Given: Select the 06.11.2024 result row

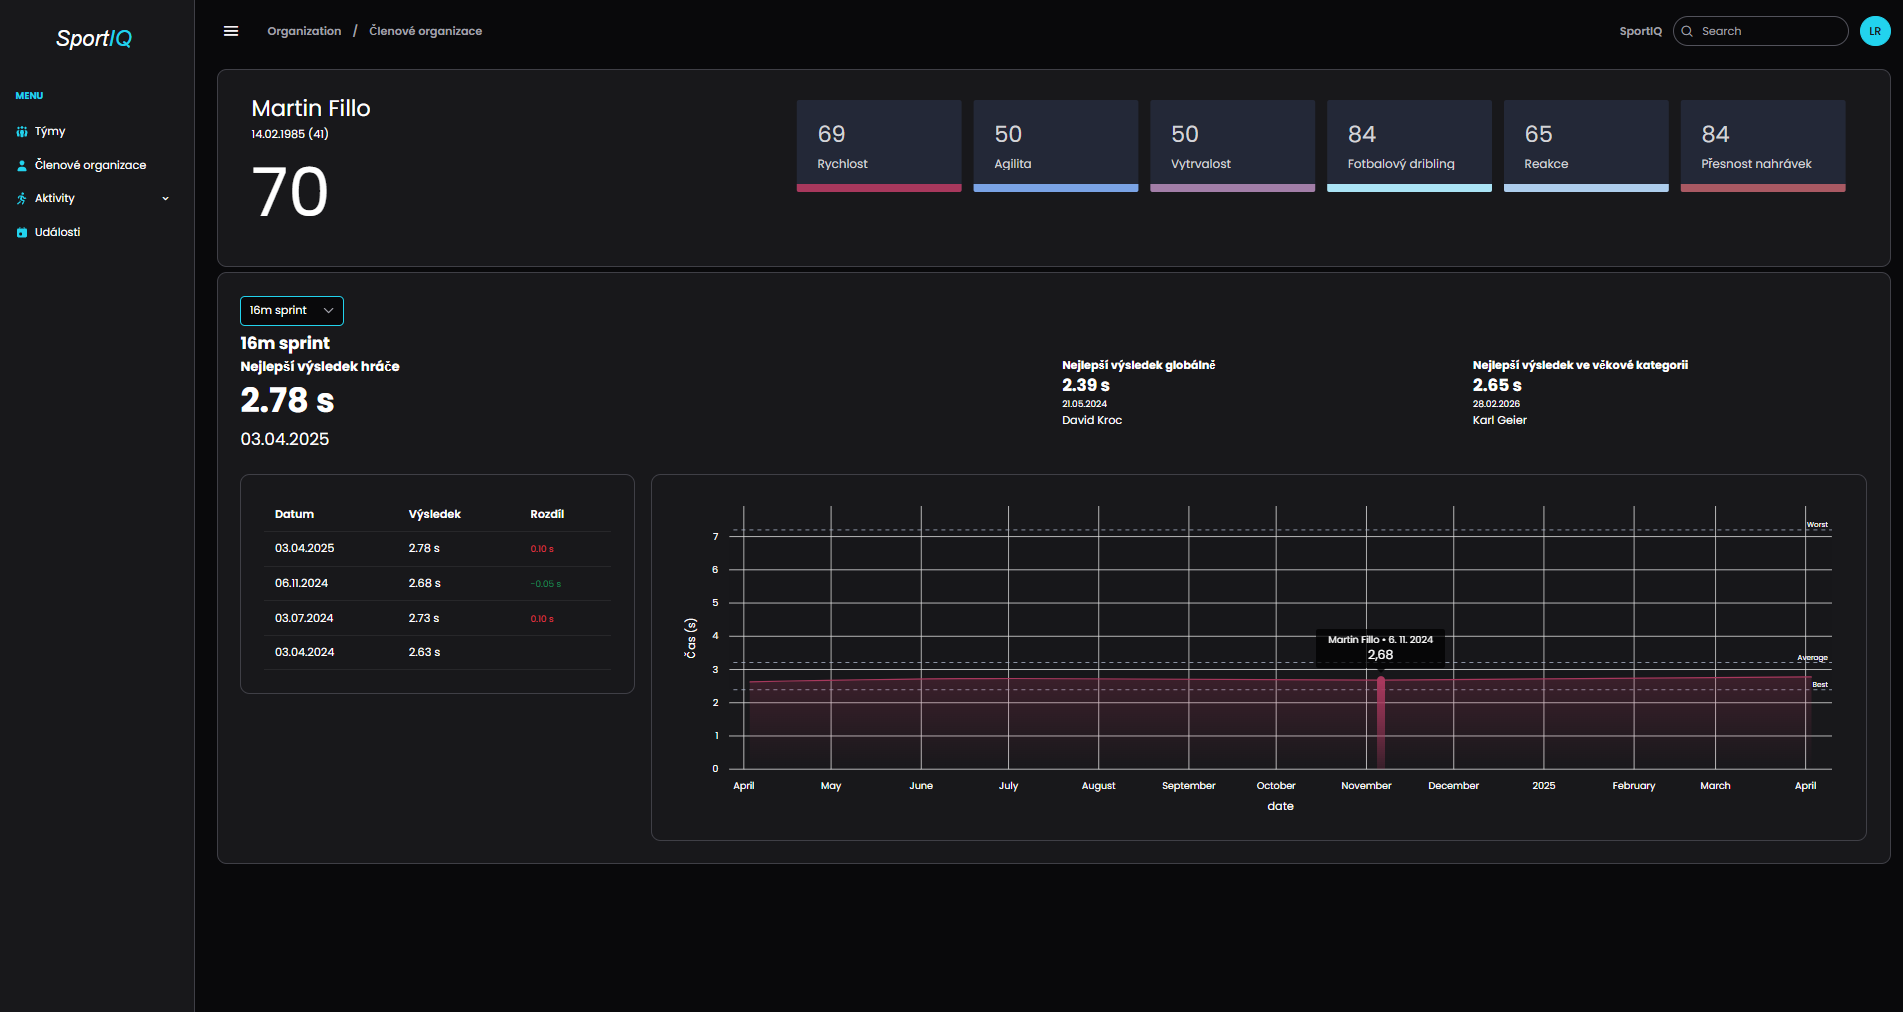Looking at the screenshot, I should tap(437, 583).
